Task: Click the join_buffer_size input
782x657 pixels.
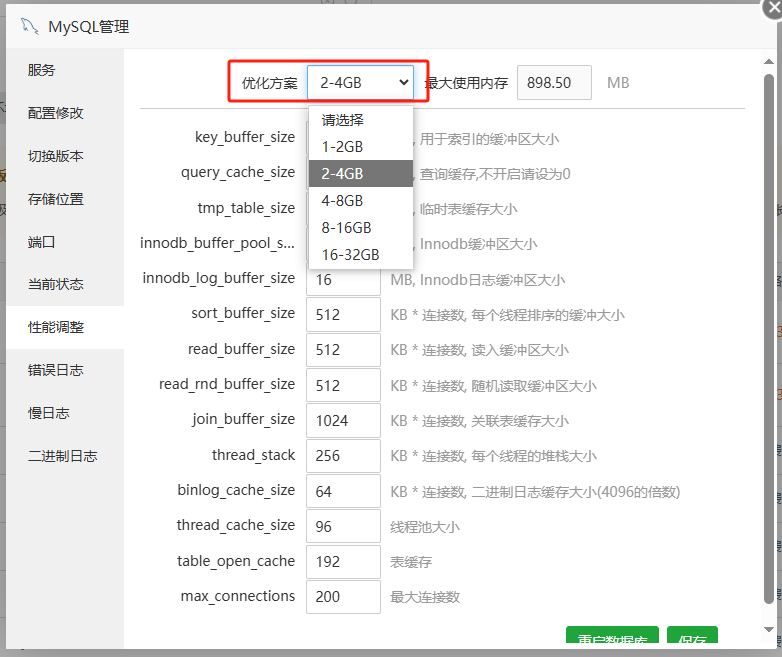Action: (x=343, y=420)
